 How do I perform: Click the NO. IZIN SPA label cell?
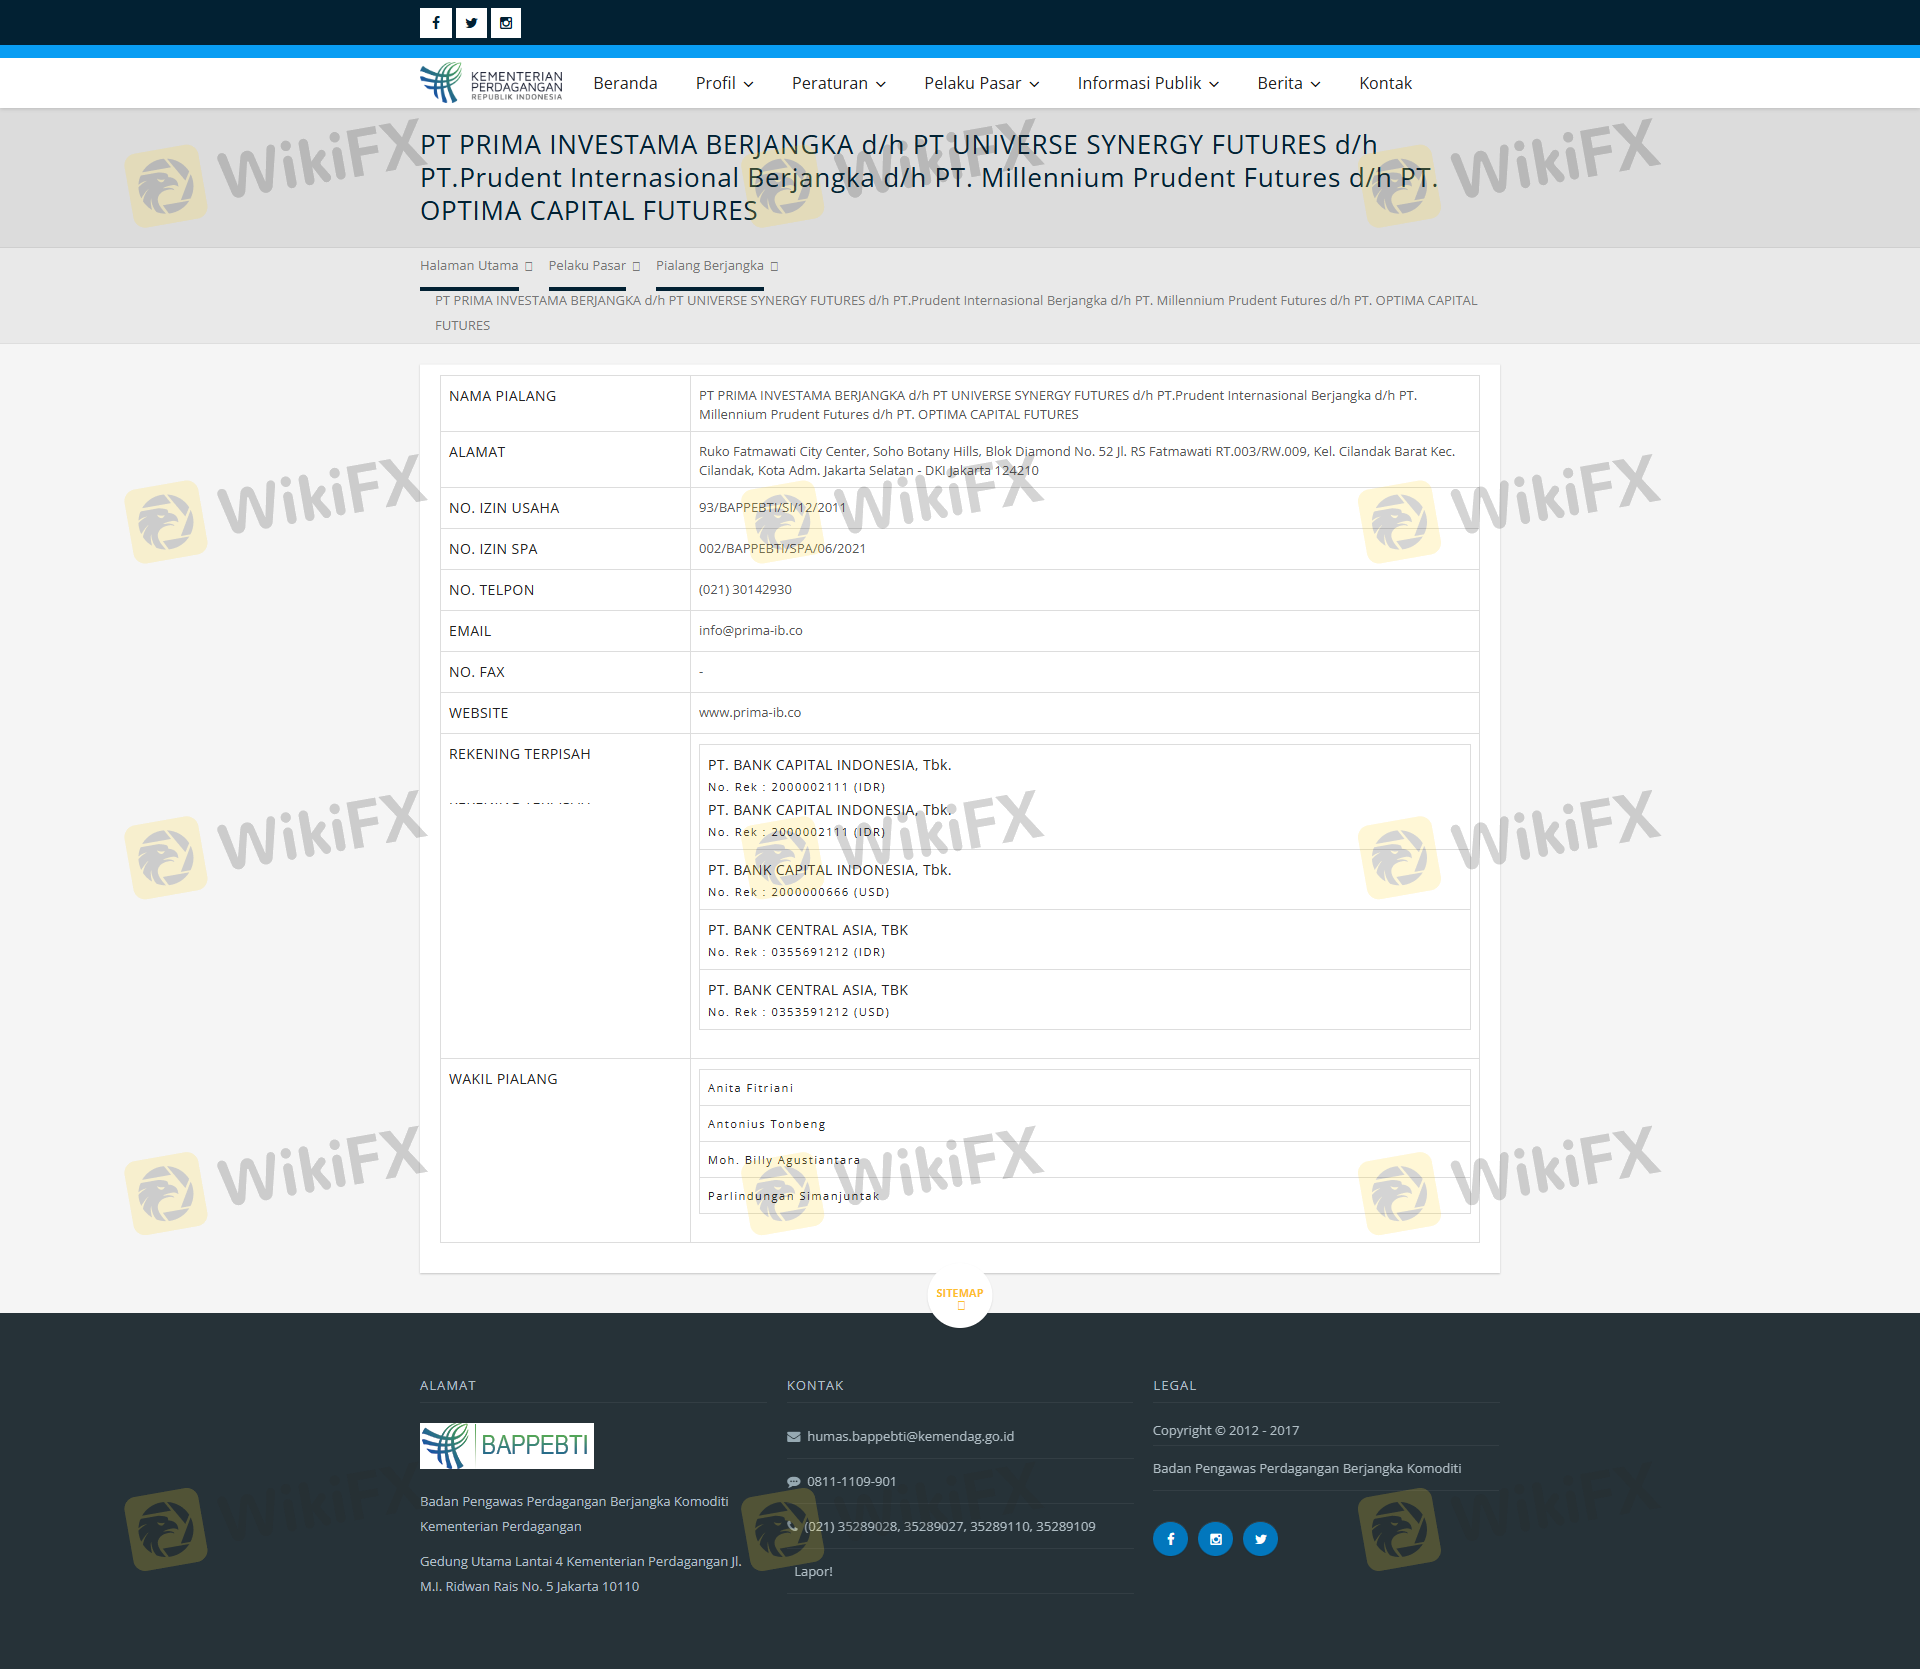coord(565,549)
